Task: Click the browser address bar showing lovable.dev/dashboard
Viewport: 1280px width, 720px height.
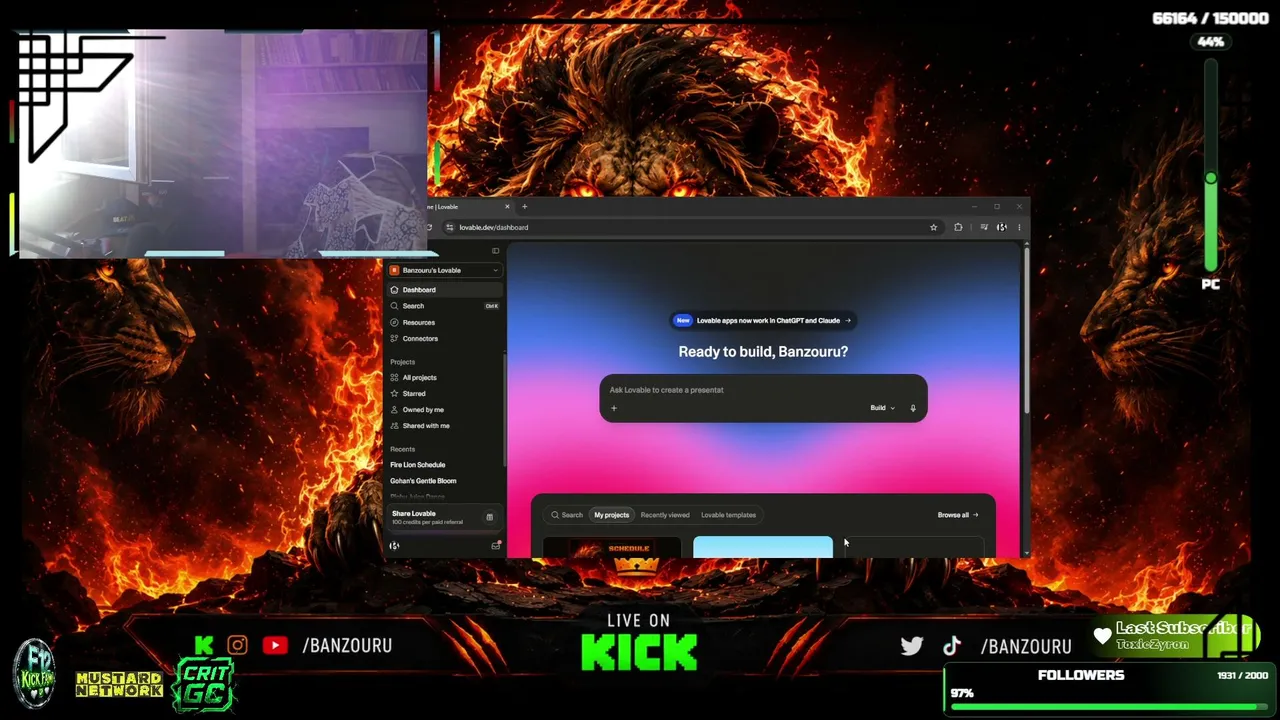Action: pyautogui.click(x=690, y=227)
